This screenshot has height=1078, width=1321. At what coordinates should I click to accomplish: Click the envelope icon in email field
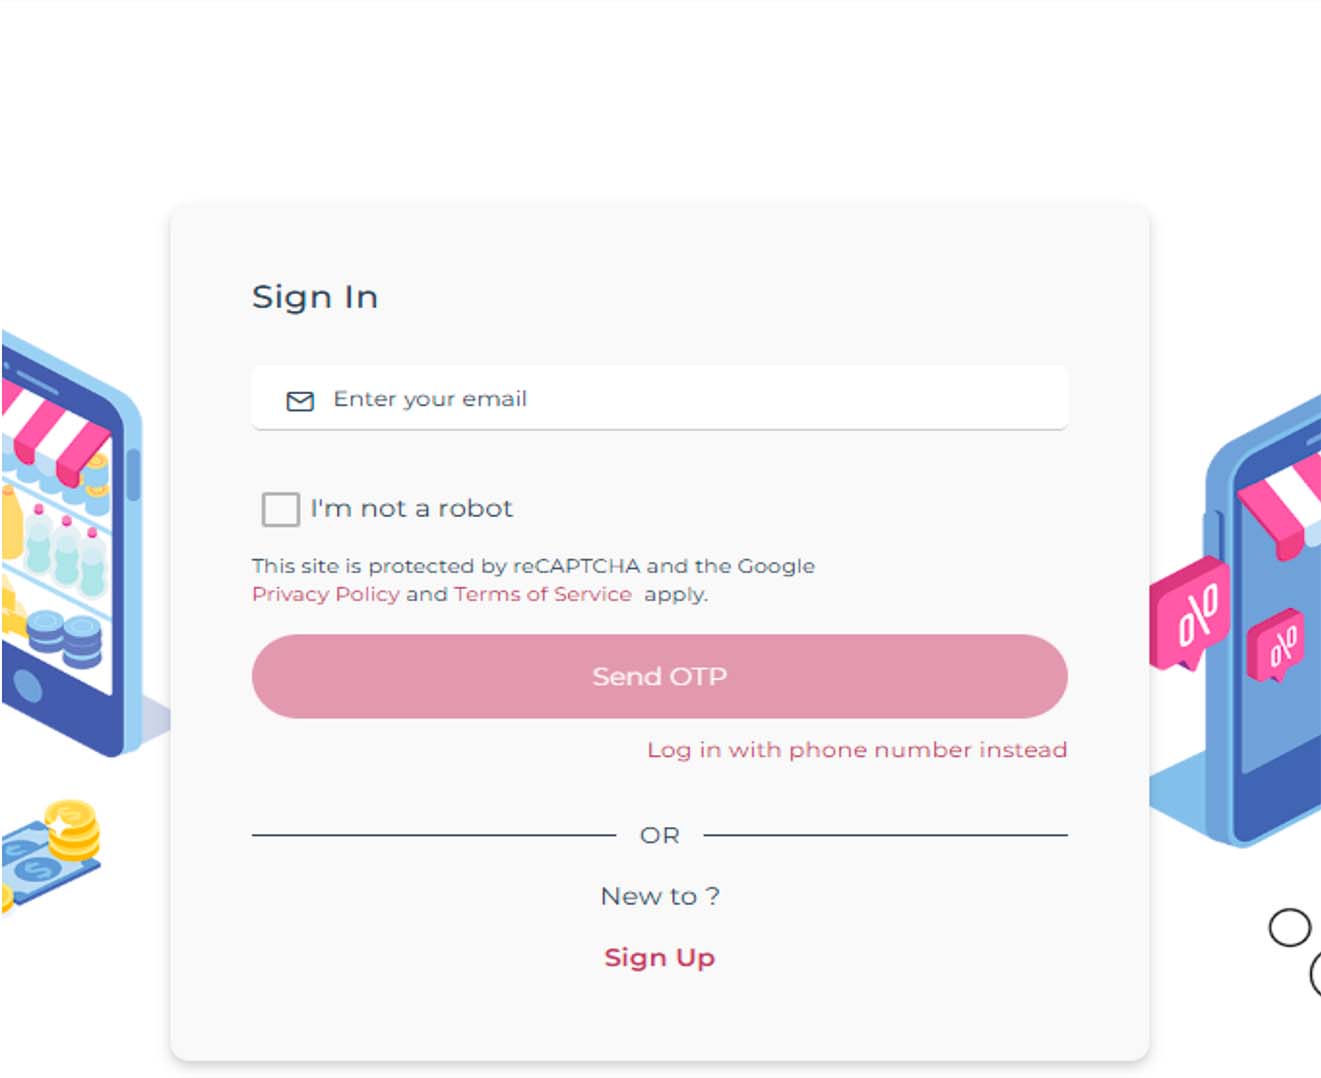pos(300,401)
